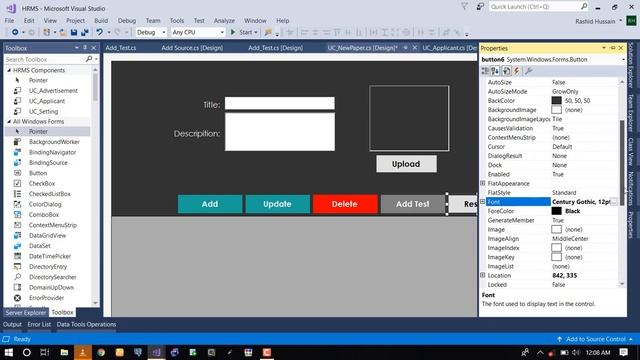640x360 pixels.
Task: Click the BackgroundImage empty swatch
Action: pyautogui.click(x=556, y=110)
